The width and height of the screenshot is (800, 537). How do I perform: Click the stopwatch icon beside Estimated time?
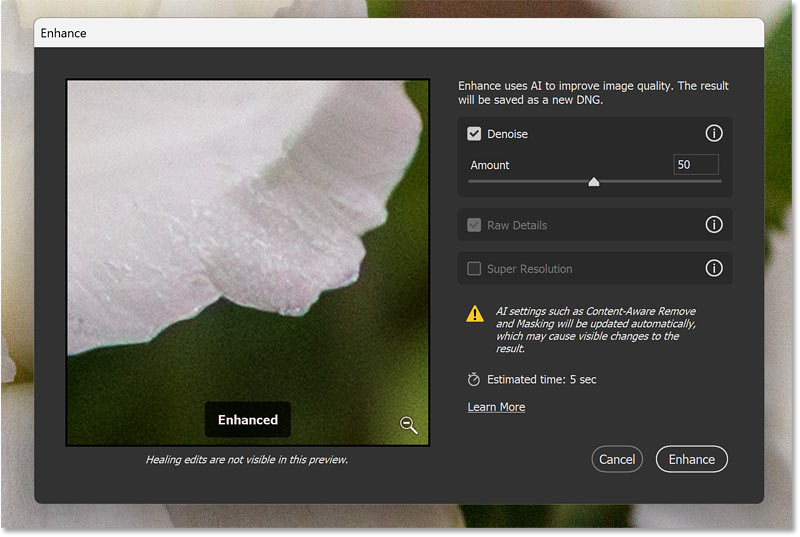[474, 380]
